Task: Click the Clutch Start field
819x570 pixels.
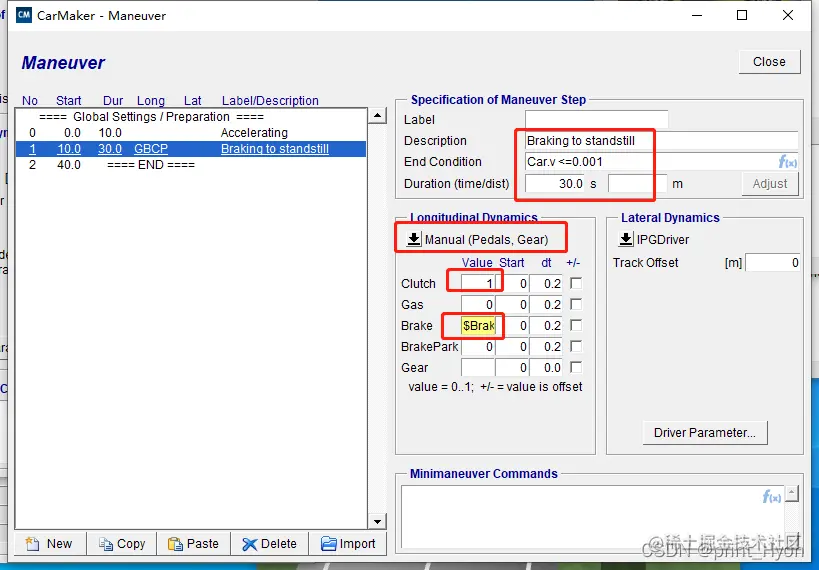Action: point(512,284)
